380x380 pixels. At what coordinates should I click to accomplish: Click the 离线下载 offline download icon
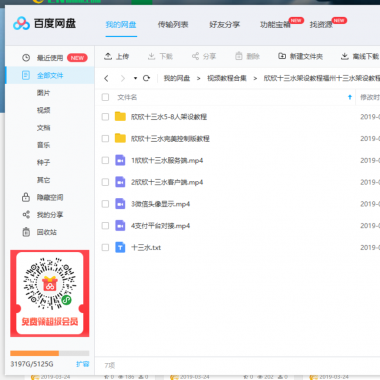click(x=345, y=56)
